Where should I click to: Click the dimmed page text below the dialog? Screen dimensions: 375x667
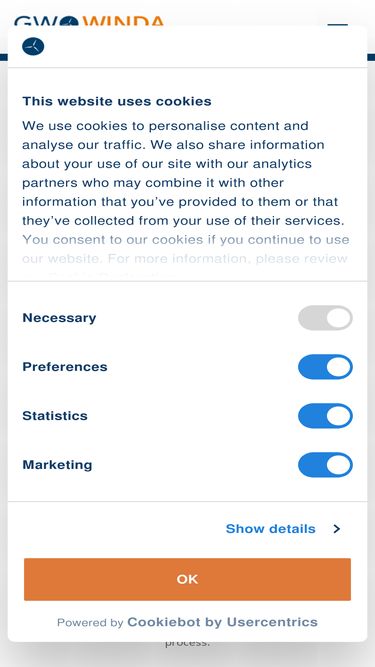pos(188,643)
